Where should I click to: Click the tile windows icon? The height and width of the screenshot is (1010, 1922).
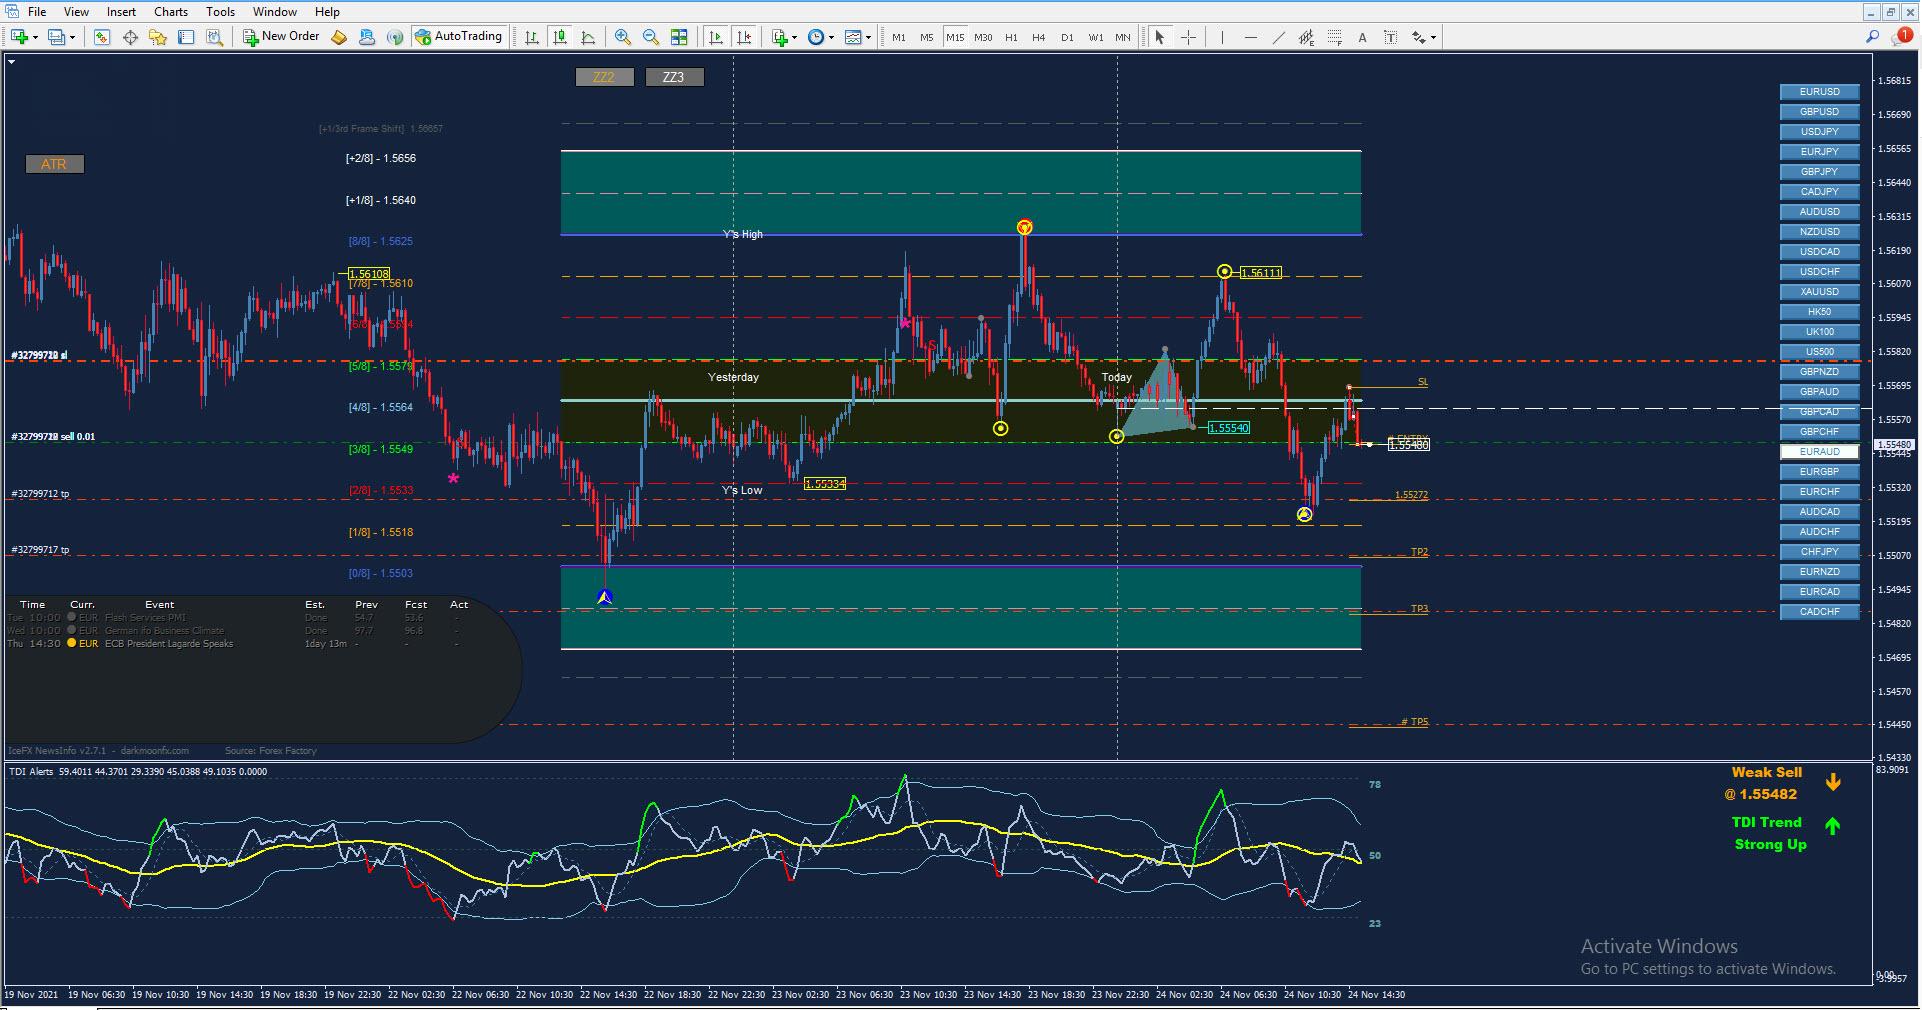(679, 37)
